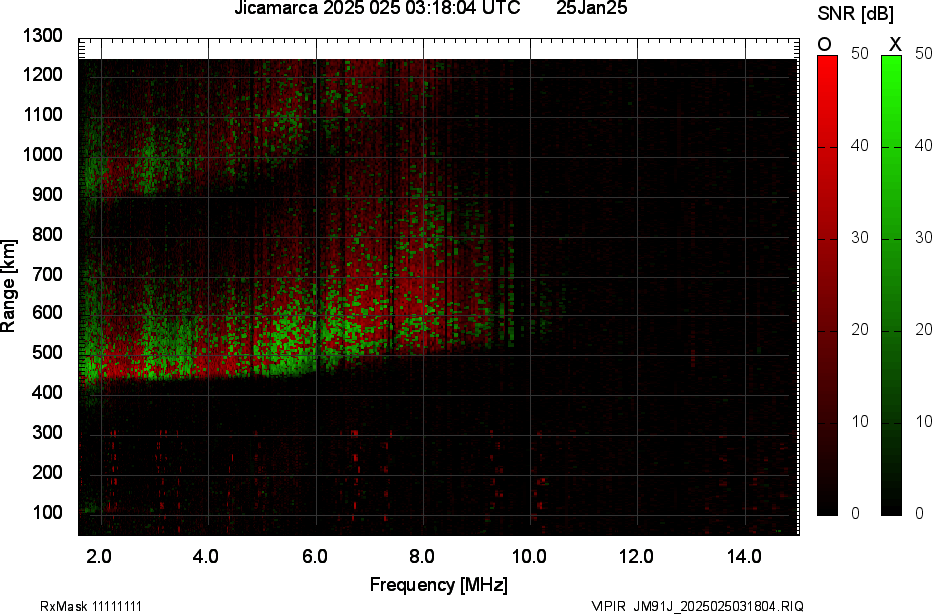
Task: Click the 900 range tick label
Action: coord(47,194)
